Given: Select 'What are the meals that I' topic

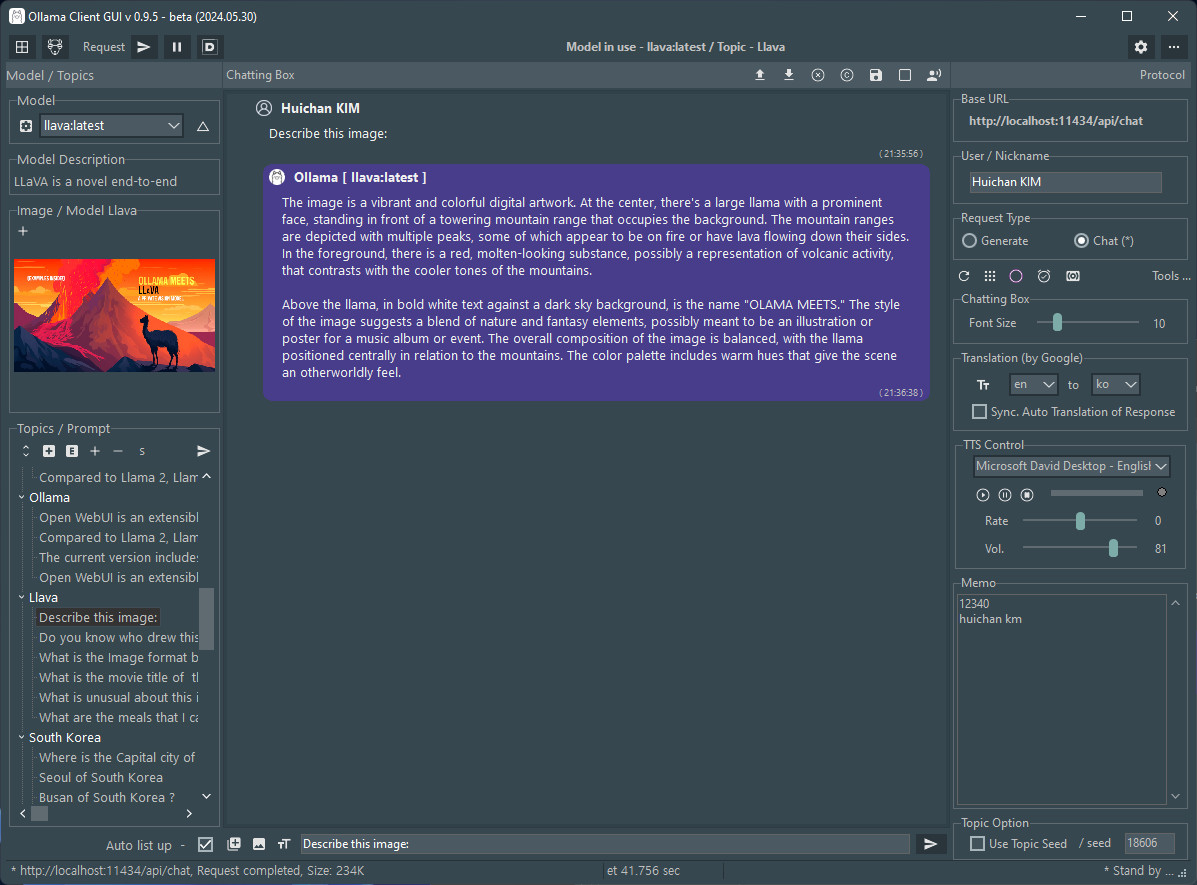Looking at the screenshot, I should coord(118,718).
